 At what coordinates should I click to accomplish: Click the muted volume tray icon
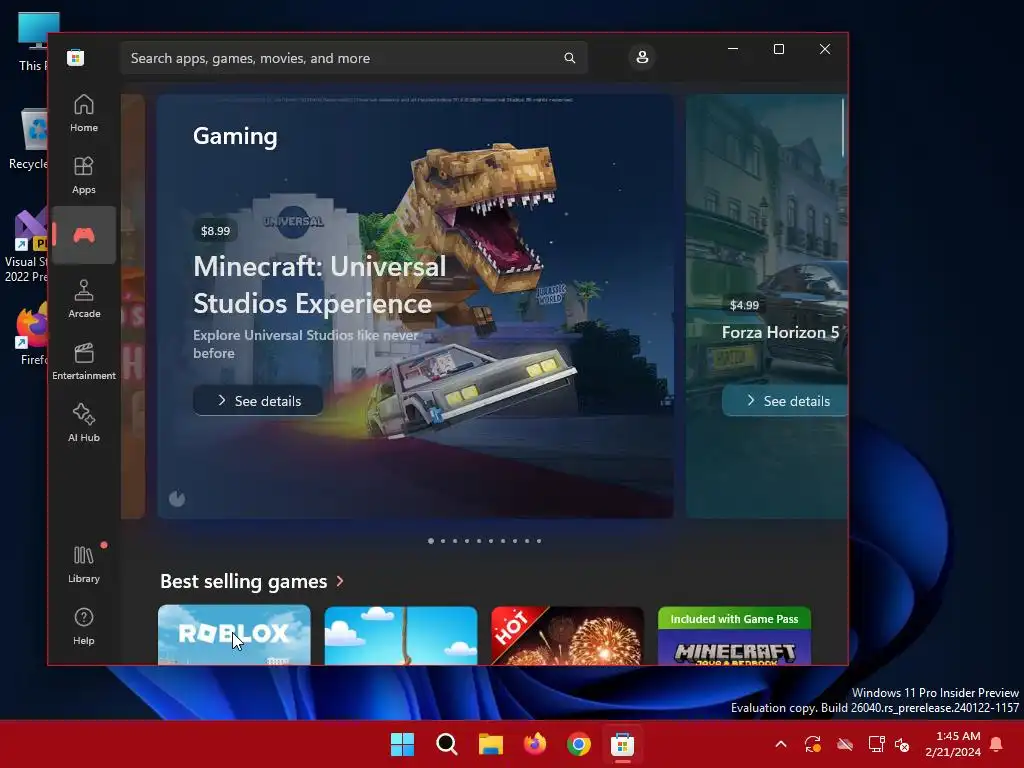pyautogui.click(x=902, y=744)
